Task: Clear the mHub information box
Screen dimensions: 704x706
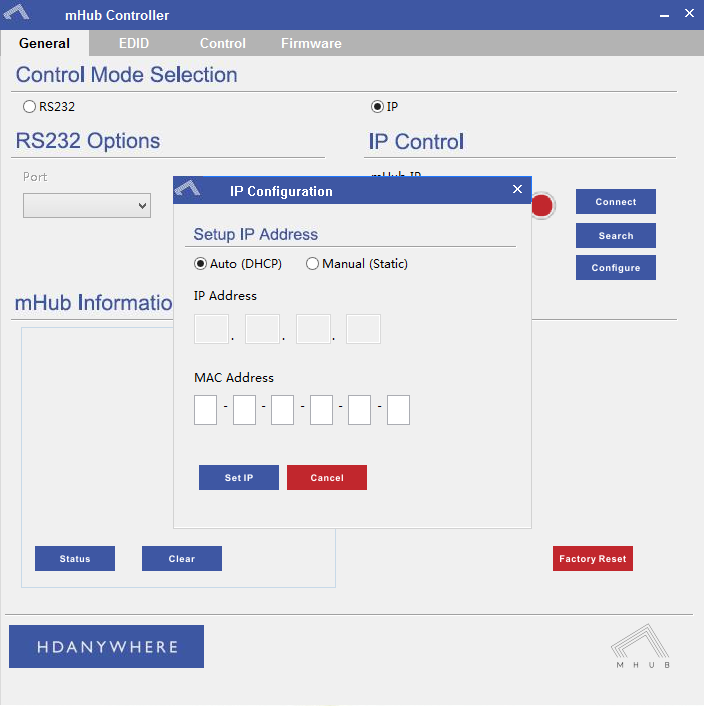Action: [182, 558]
